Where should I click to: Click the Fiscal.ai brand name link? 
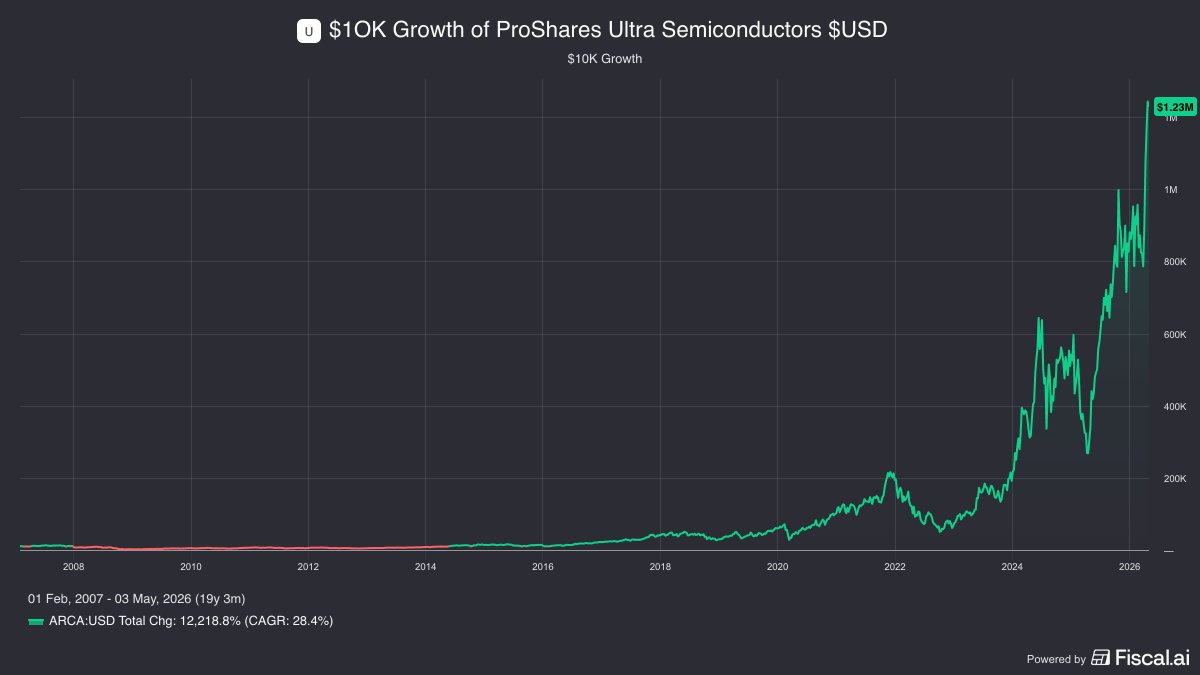tap(1152, 658)
